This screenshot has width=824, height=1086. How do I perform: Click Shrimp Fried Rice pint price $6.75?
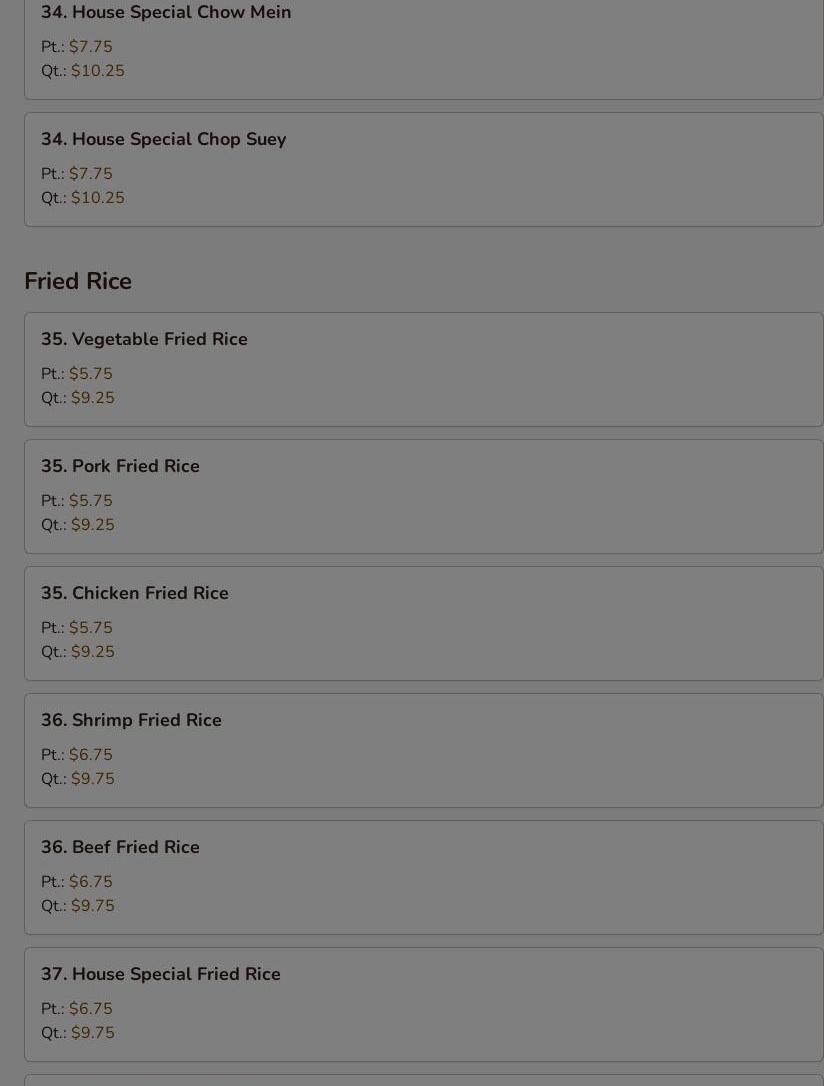pyautogui.click(x=90, y=755)
